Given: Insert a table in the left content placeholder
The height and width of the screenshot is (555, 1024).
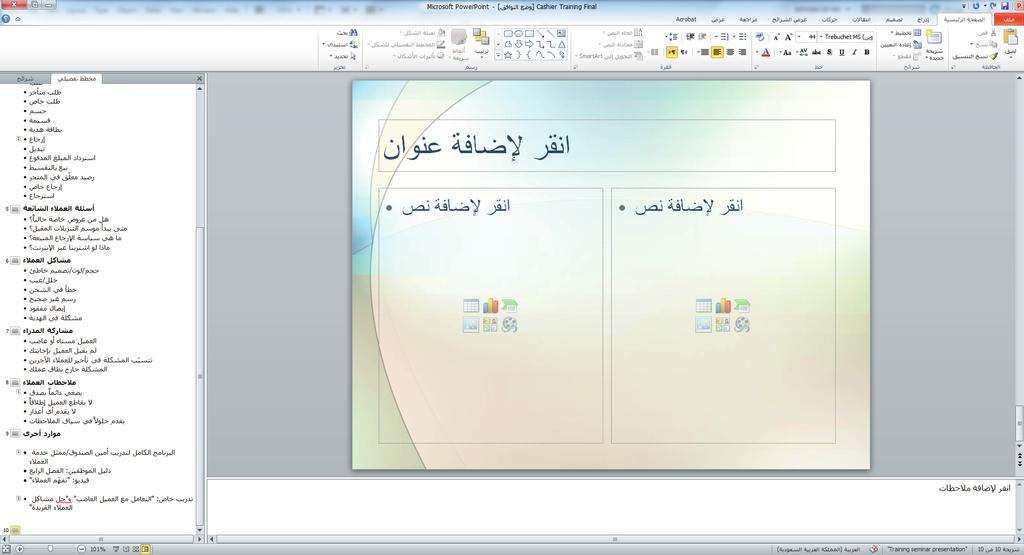Looking at the screenshot, I should pyautogui.click(x=471, y=306).
